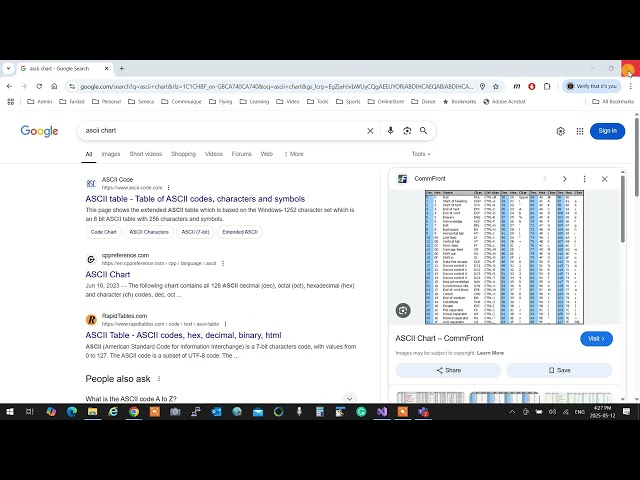Open options for the RapidTables.com result
640x480 pixels.
click(225, 324)
